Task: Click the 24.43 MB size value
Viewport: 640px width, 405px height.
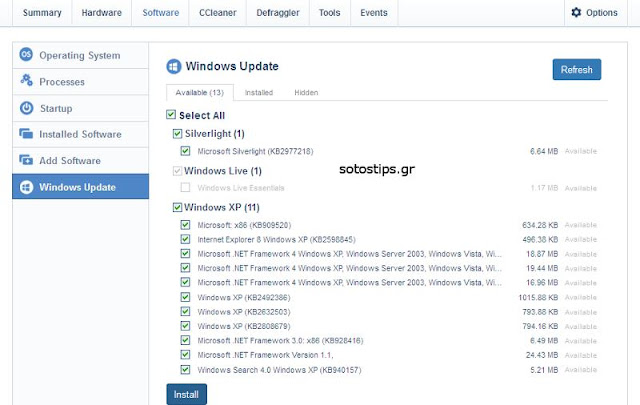Action: pyautogui.click(x=542, y=355)
